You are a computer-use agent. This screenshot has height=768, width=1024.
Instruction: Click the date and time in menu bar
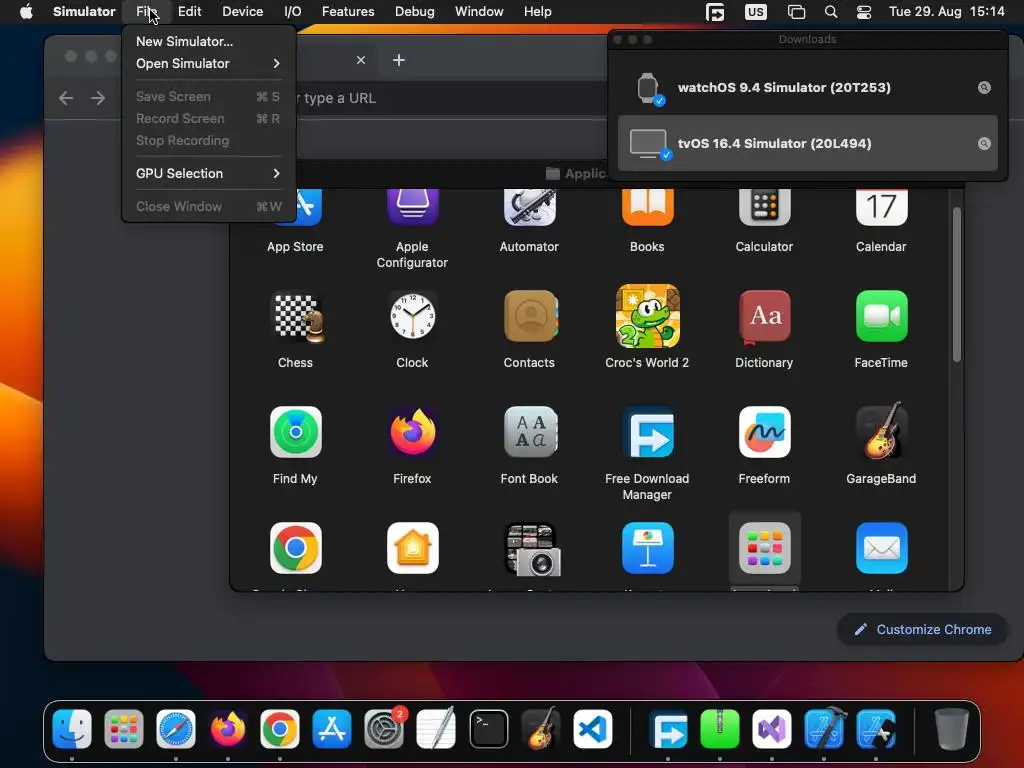(947, 12)
